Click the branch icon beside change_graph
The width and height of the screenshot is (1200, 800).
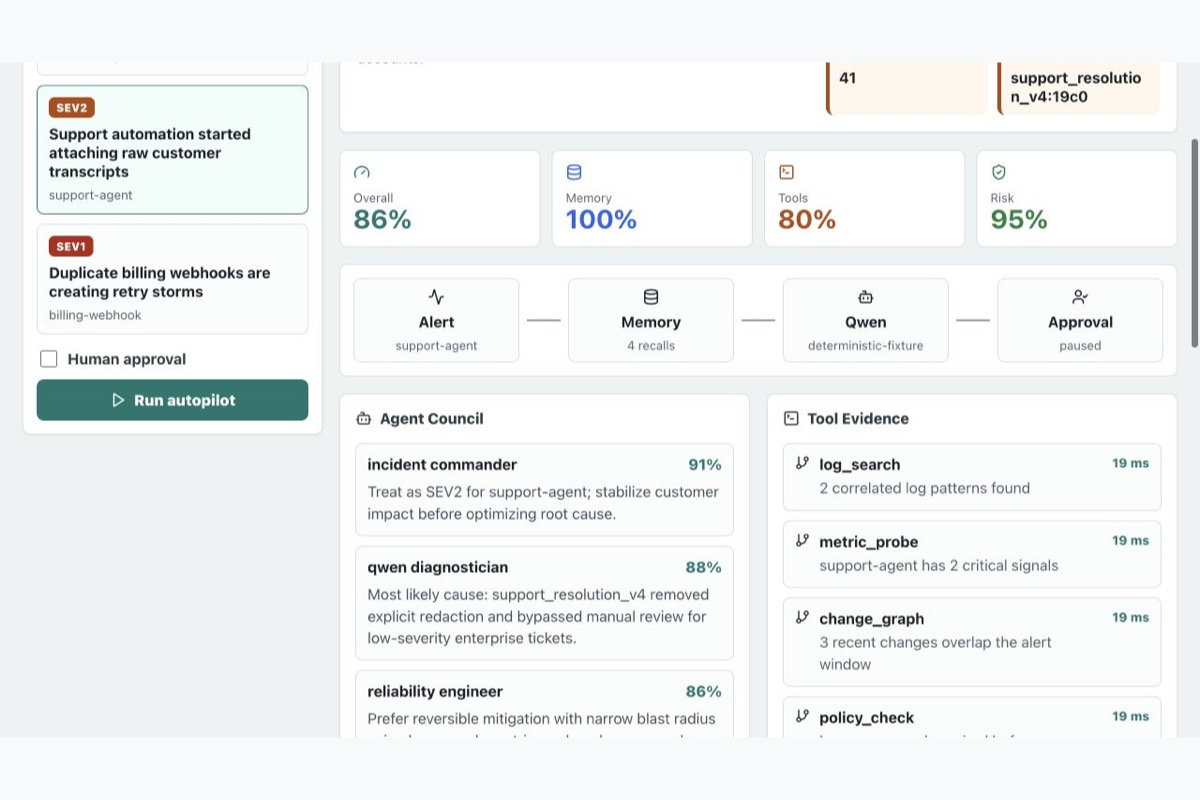pyautogui.click(x=802, y=617)
